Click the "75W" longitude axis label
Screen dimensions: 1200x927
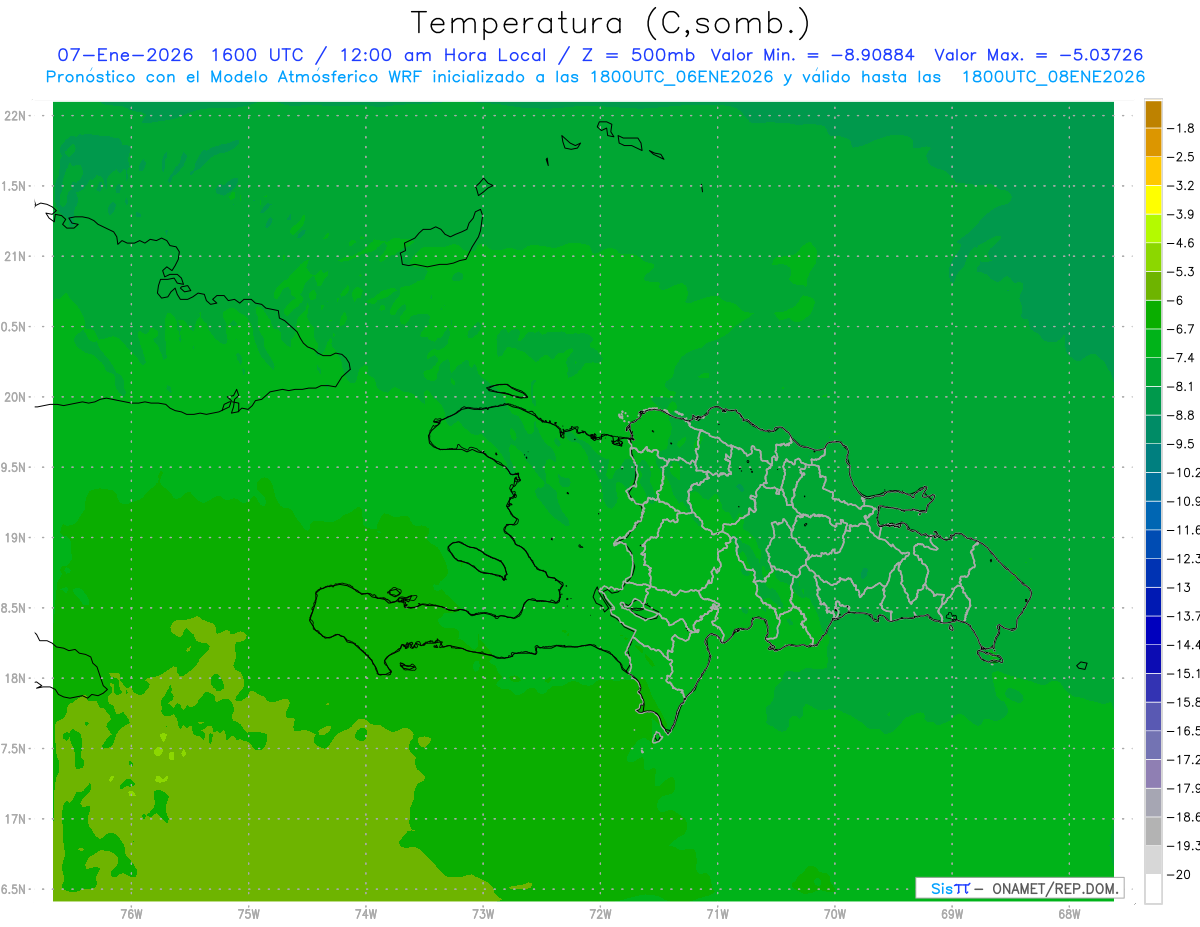(x=249, y=914)
